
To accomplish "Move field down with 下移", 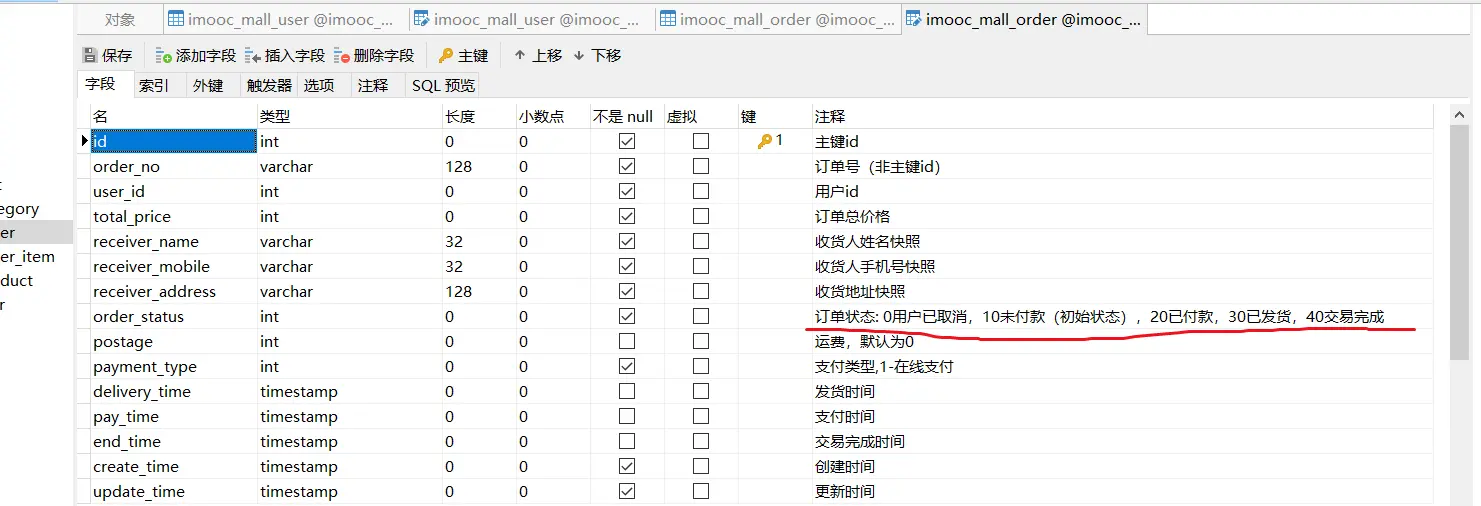I will pyautogui.click(x=597, y=56).
